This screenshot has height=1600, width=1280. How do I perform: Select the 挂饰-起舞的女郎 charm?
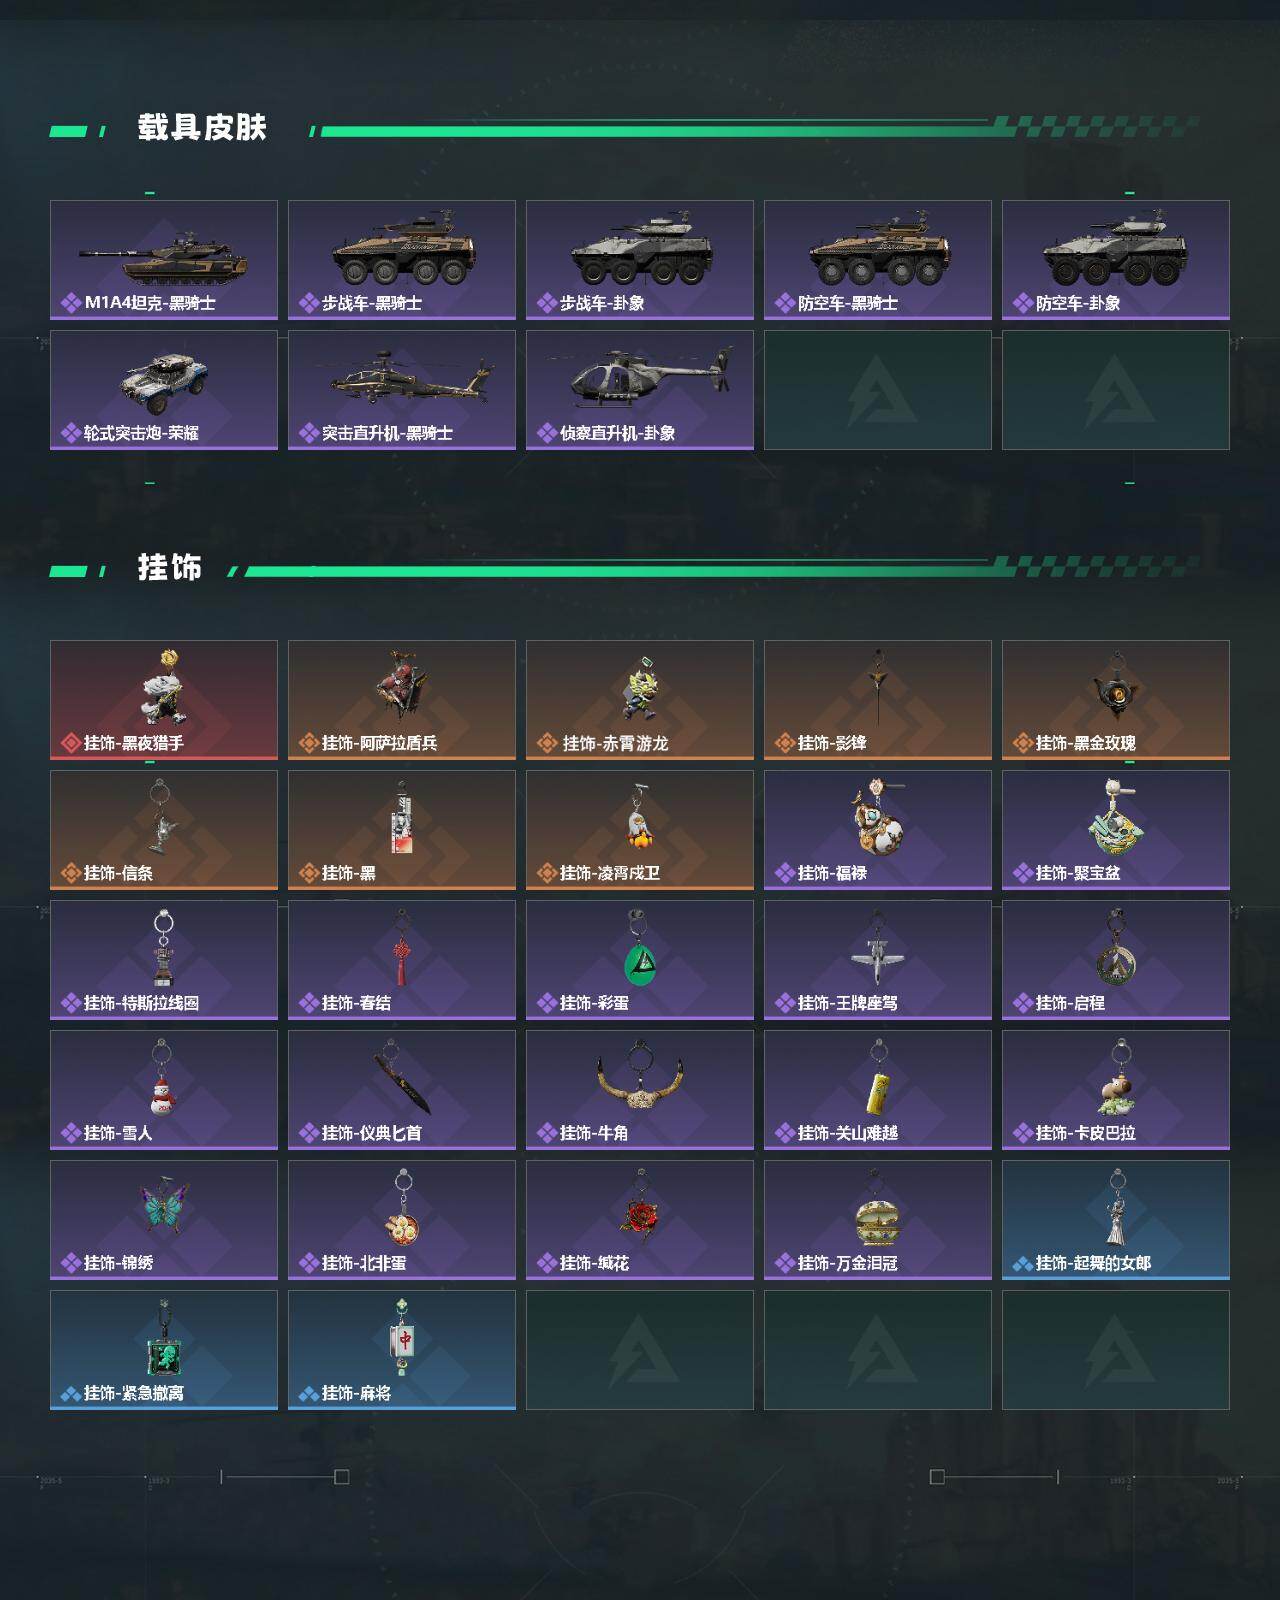pos(1116,1220)
